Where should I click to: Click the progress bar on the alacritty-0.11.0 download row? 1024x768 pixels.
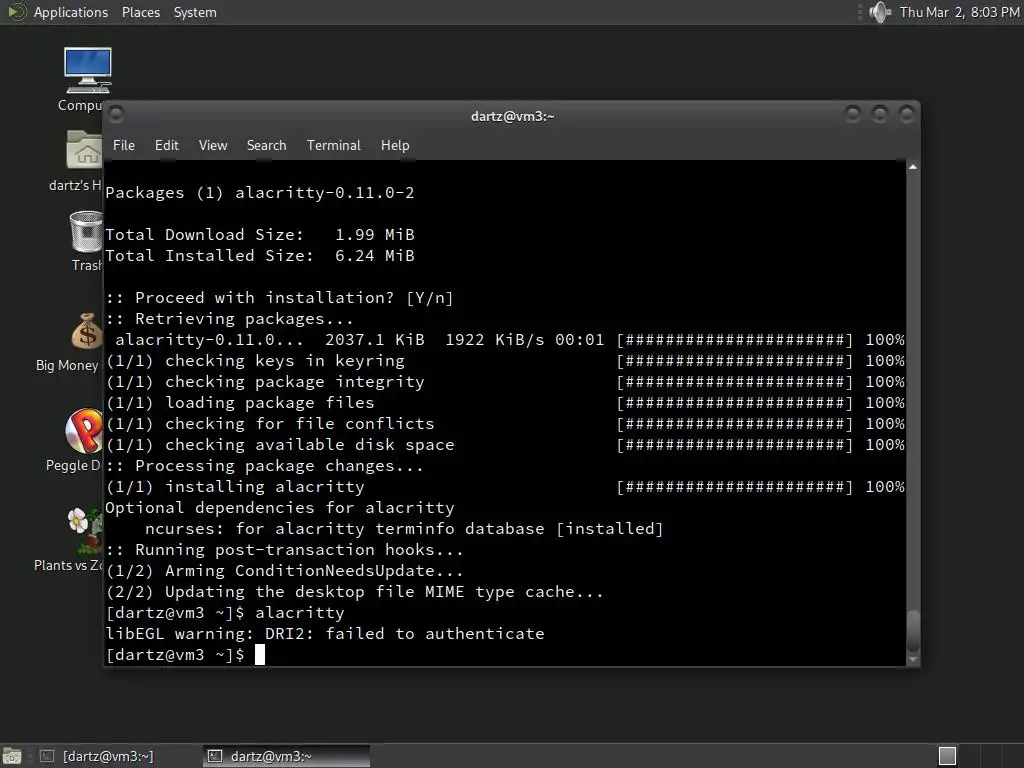coord(735,340)
